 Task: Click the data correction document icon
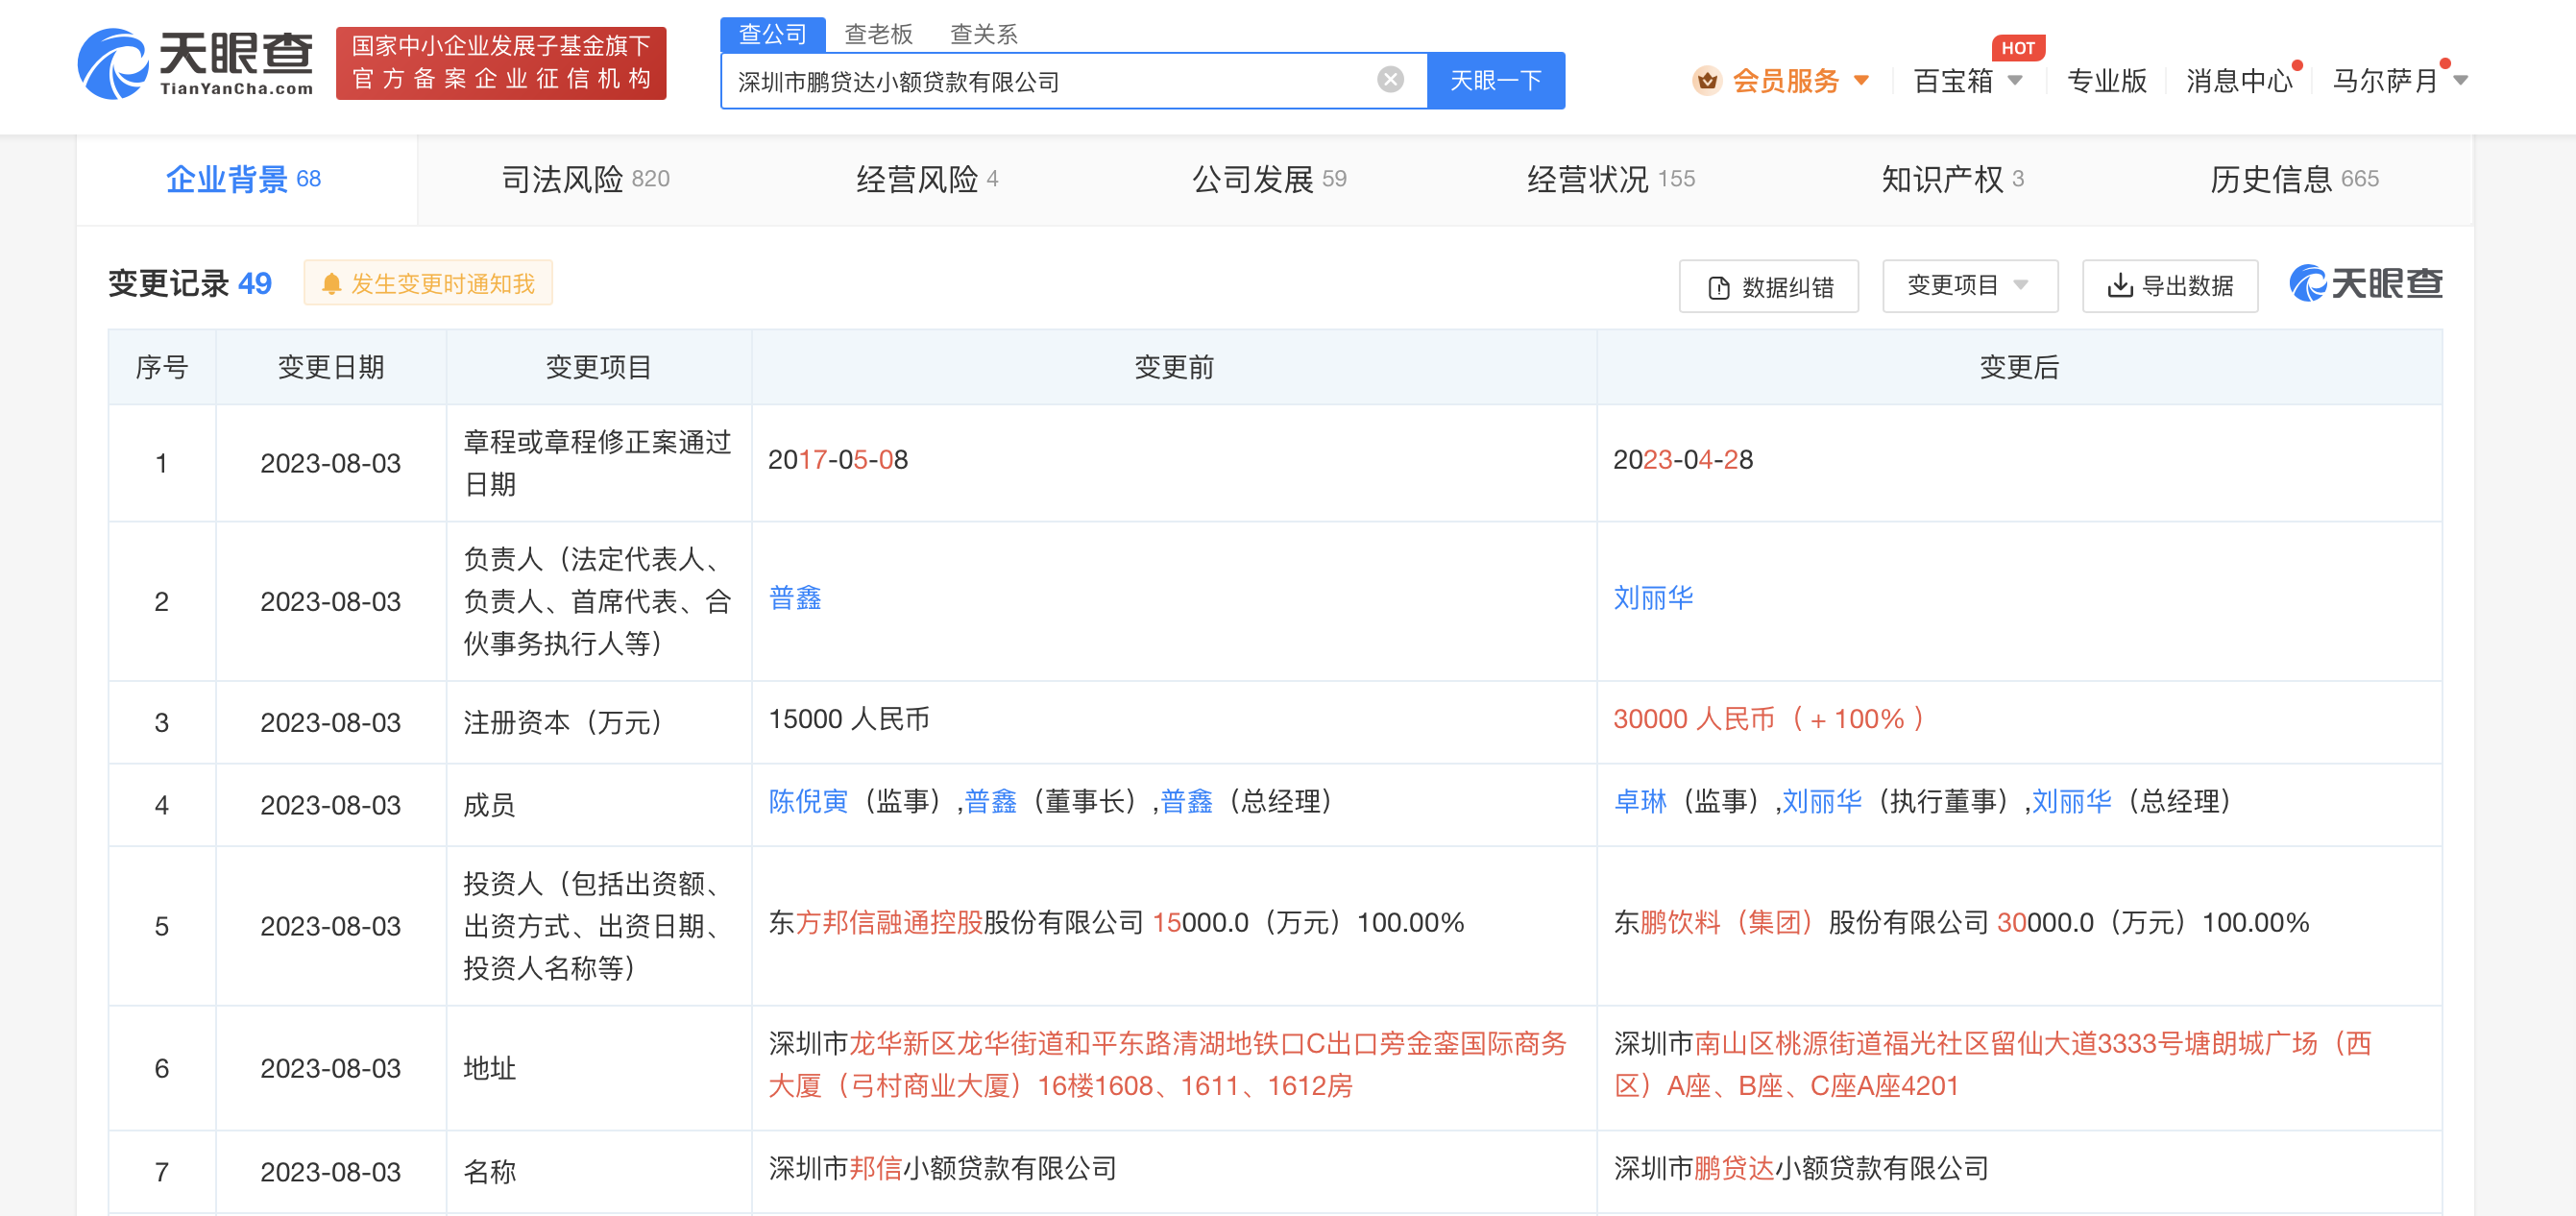[x=1718, y=288]
